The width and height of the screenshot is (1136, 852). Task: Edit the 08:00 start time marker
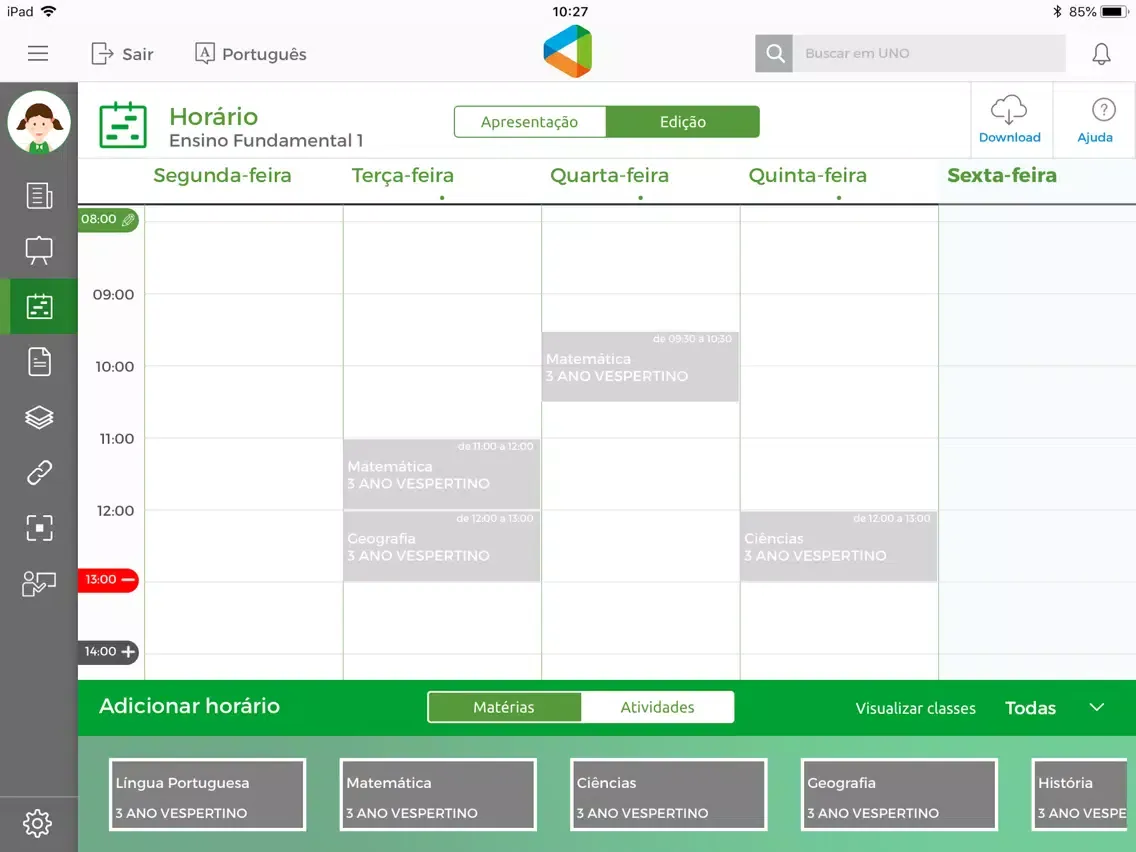click(x=108, y=220)
